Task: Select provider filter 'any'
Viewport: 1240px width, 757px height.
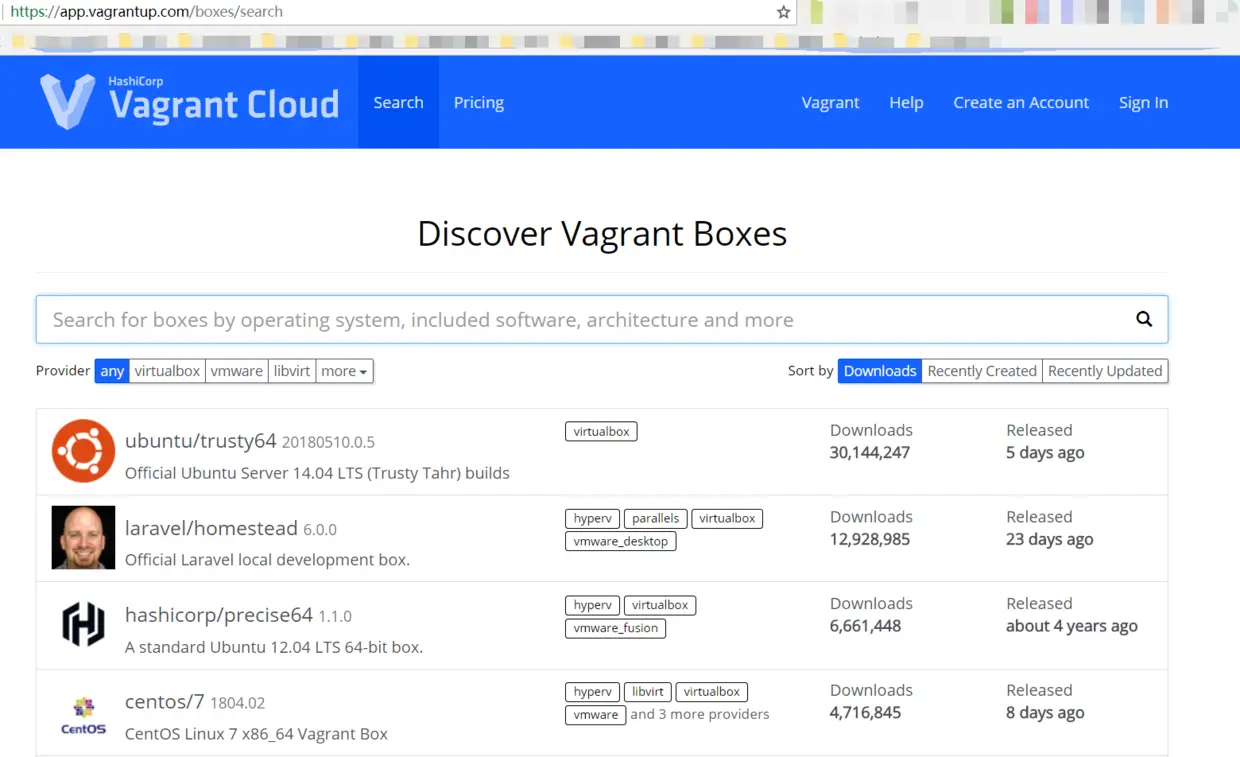Action: point(112,371)
